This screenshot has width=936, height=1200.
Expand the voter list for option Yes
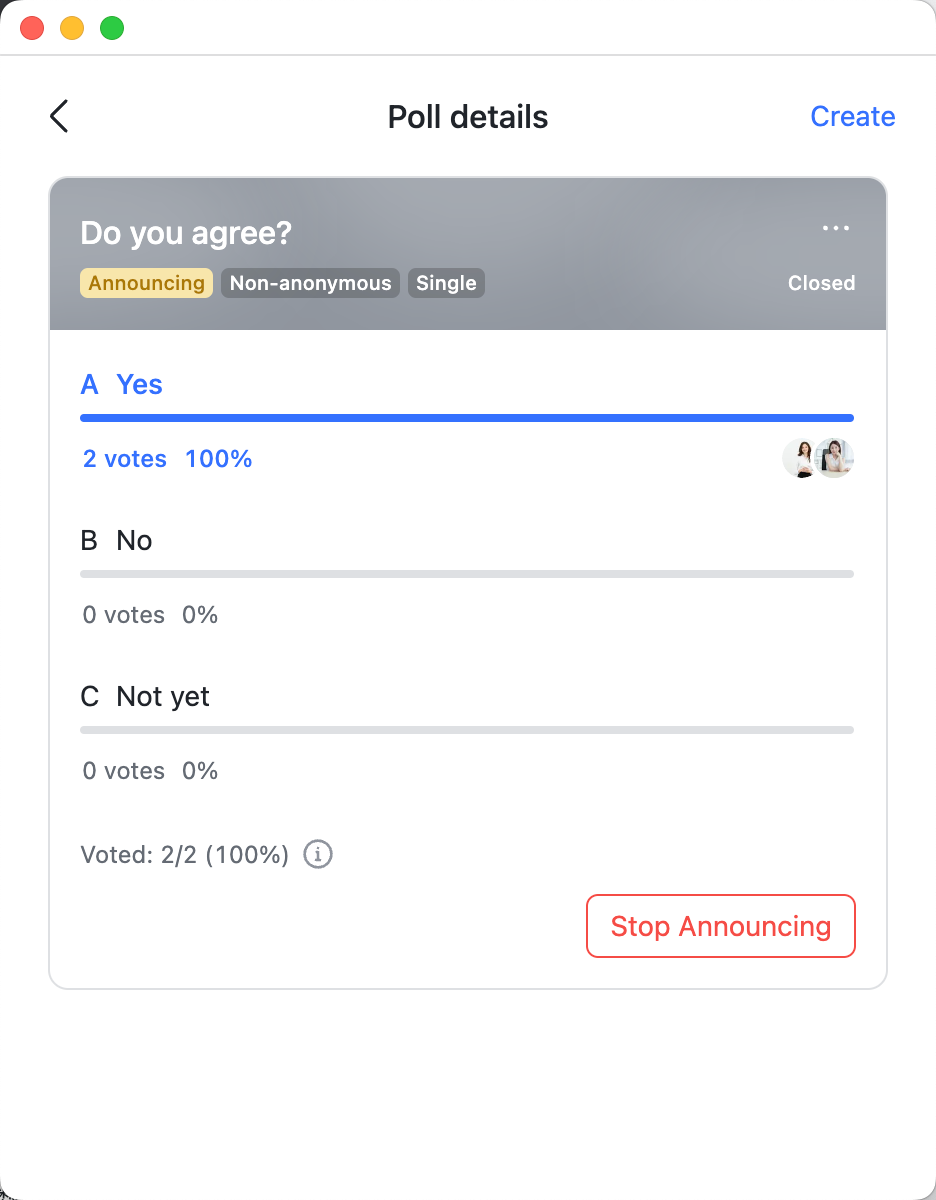[818, 458]
